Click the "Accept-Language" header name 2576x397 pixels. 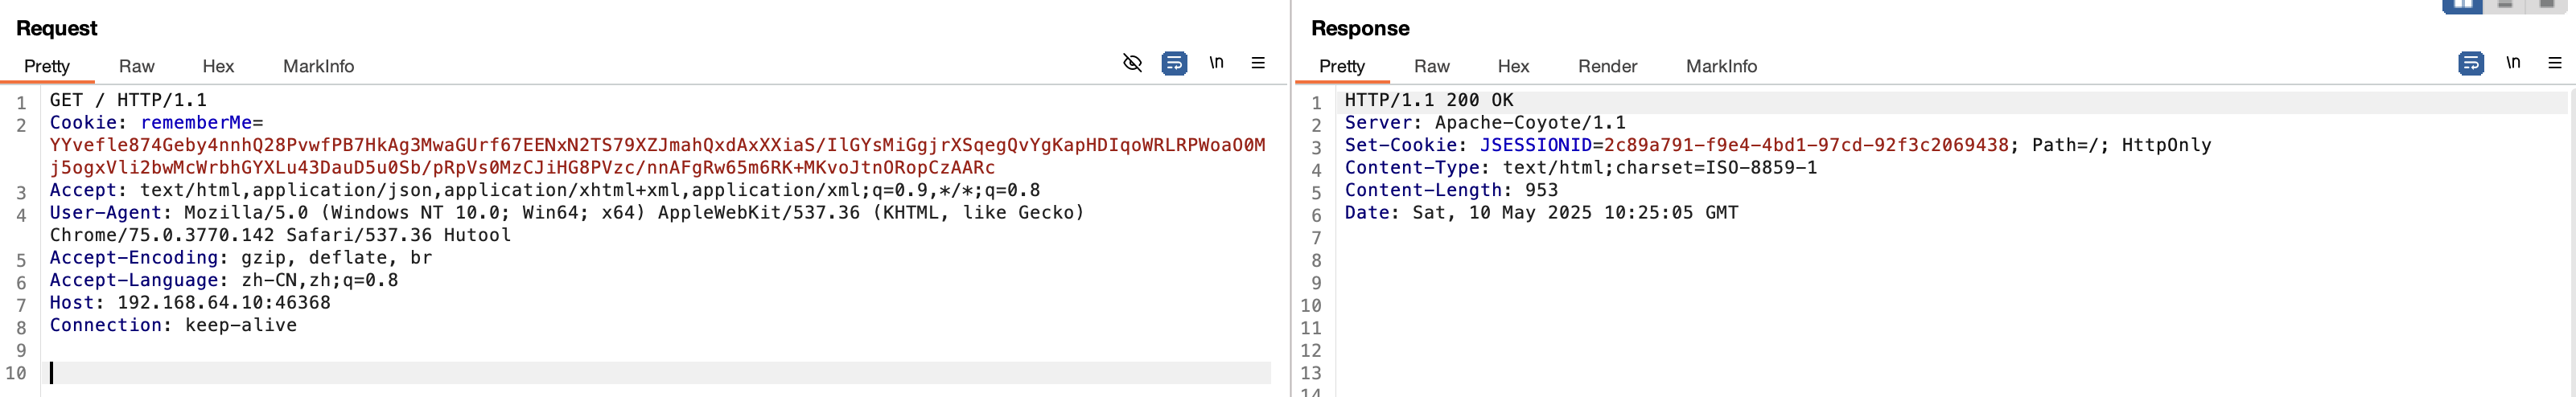coord(134,280)
